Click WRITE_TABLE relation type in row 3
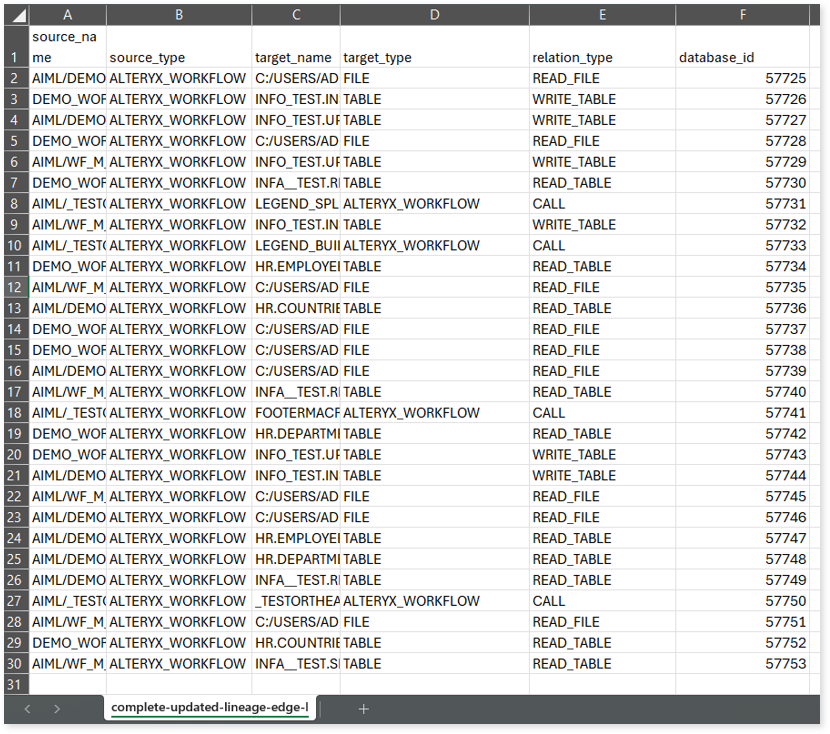The height and width of the screenshot is (734, 830). coord(602,99)
